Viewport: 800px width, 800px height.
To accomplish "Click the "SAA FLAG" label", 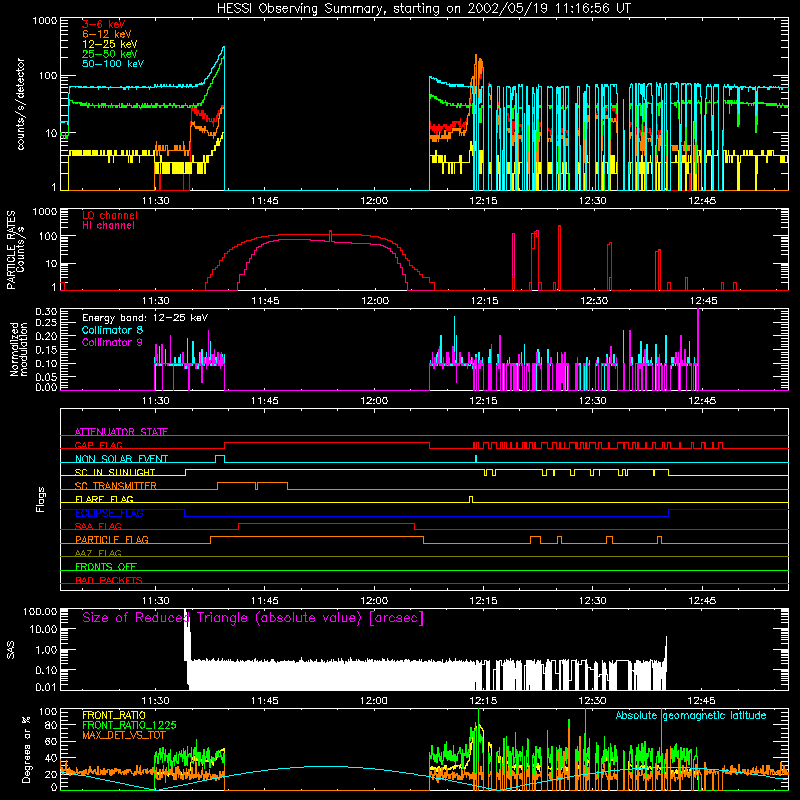I will pos(98,527).
